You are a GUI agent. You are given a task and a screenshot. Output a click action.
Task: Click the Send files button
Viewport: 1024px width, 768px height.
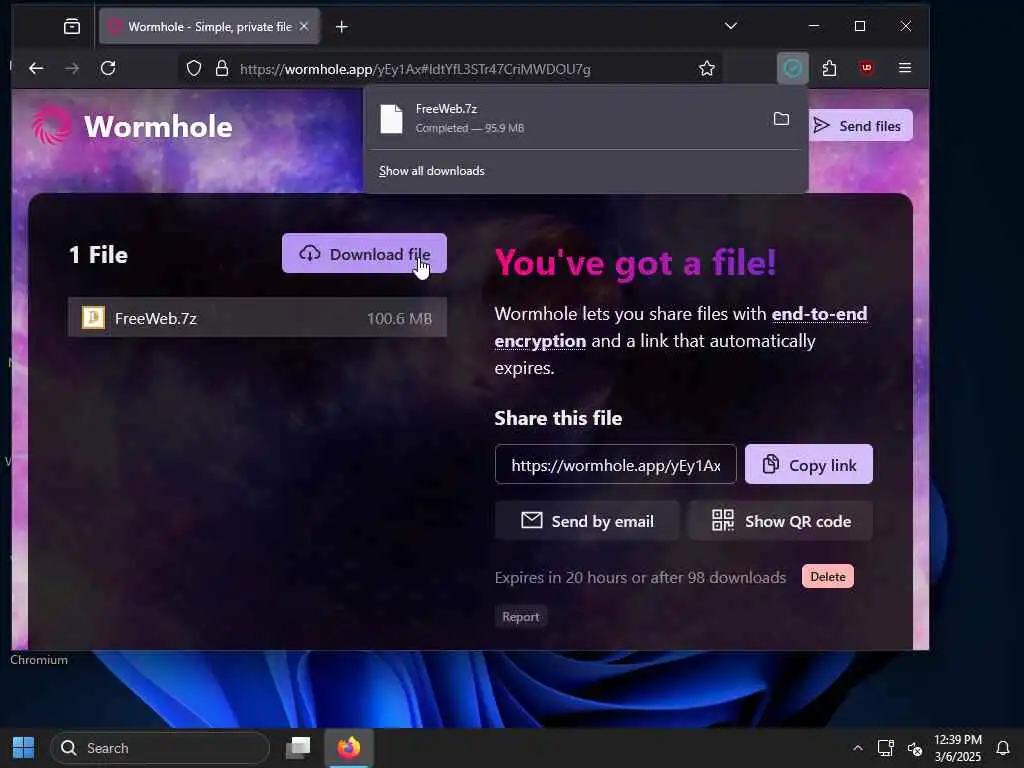point(860,125)
